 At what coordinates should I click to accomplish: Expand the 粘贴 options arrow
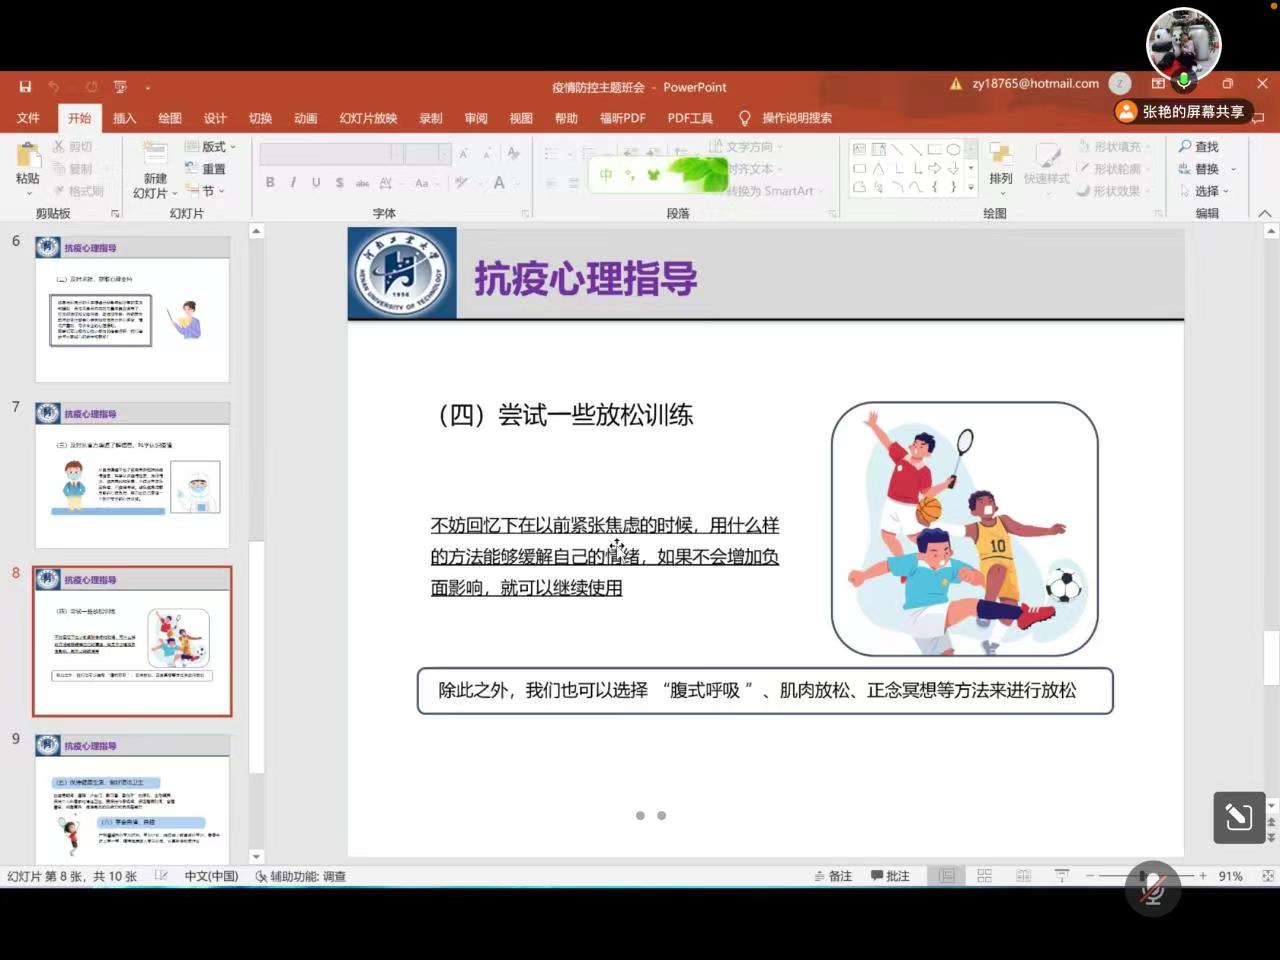pos(27,193)
